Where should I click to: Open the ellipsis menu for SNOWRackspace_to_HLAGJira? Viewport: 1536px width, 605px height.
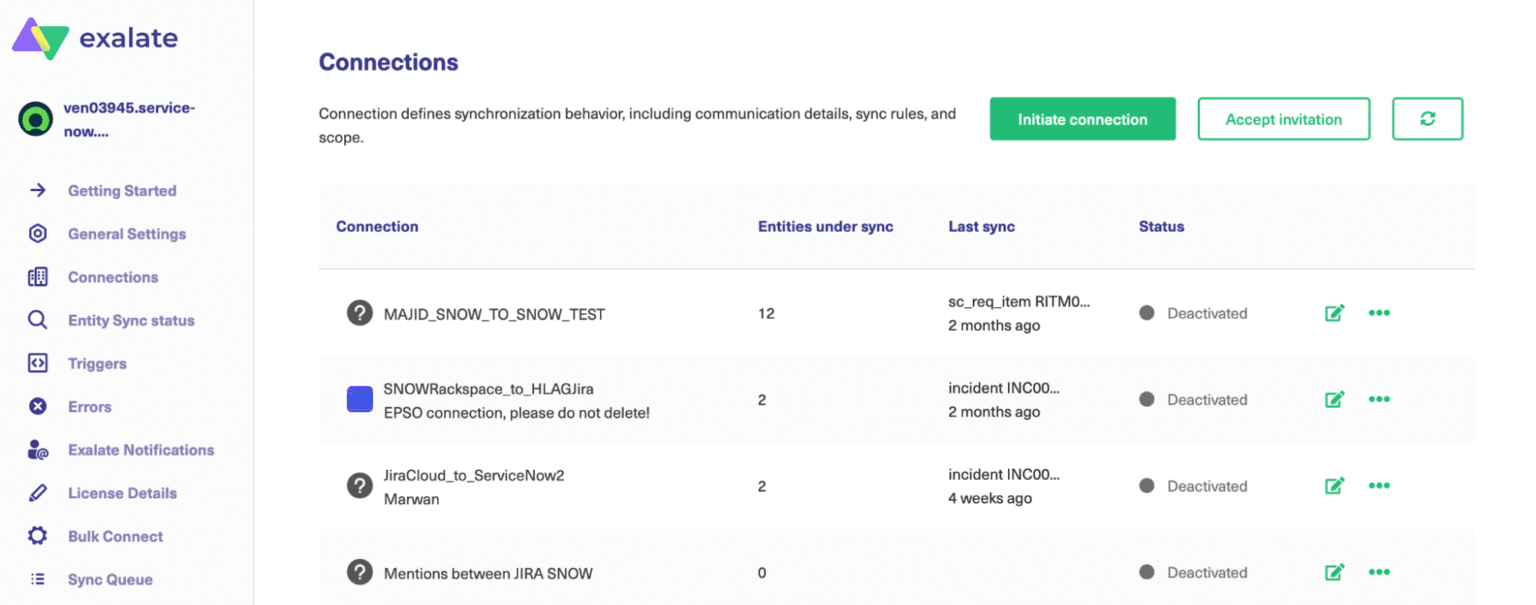1379,398
